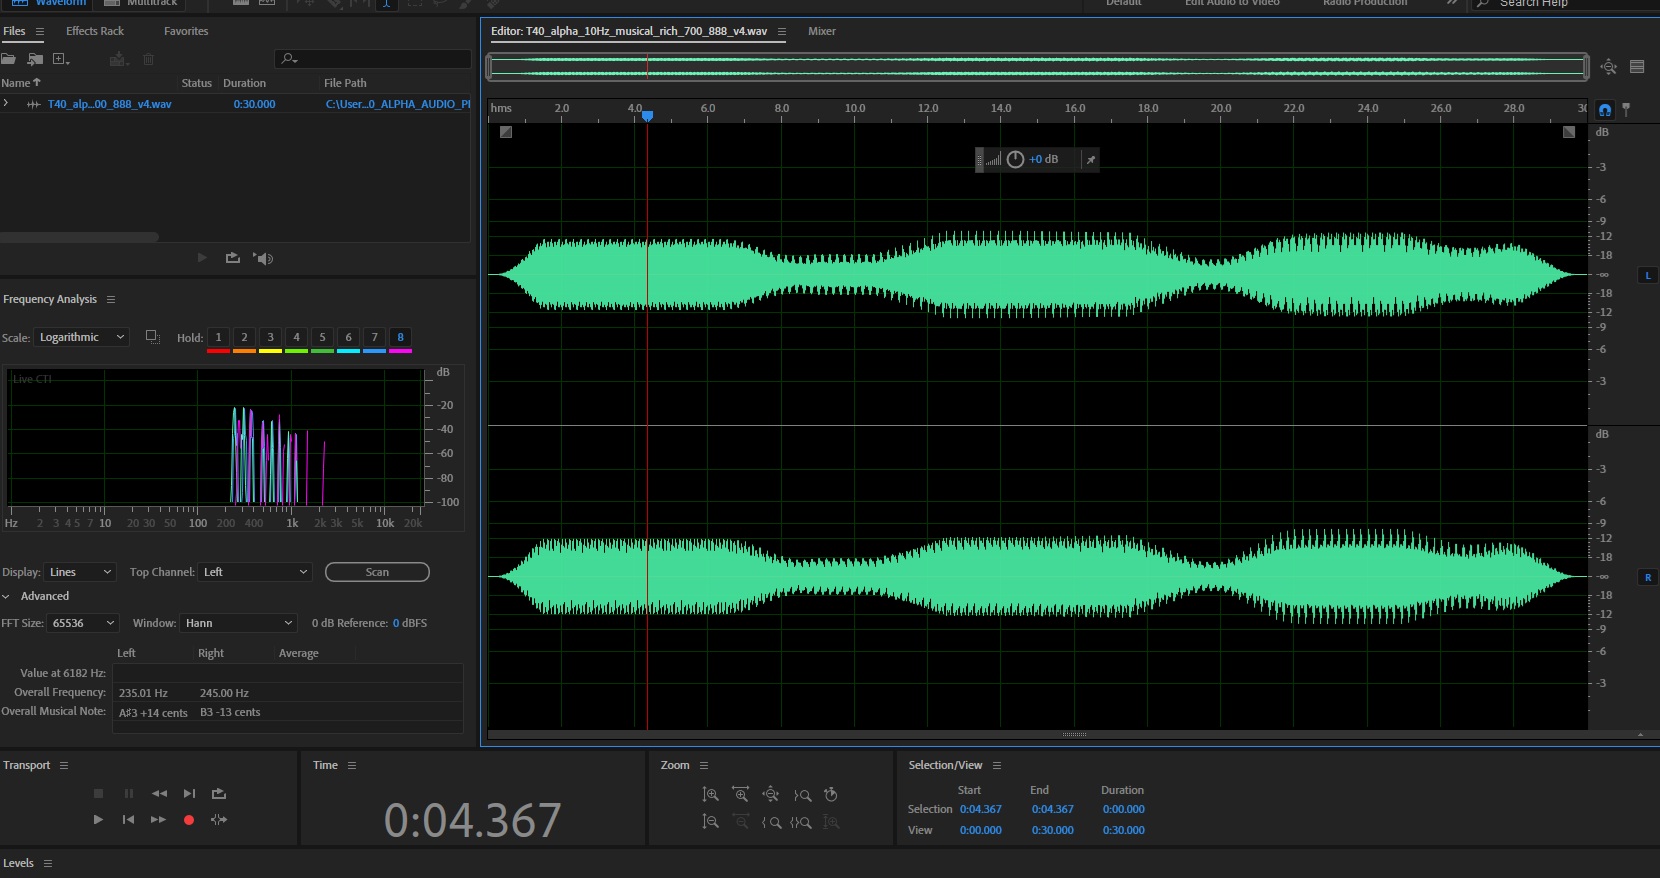Switch to the Mixer tab
Screen dimensions: 1660x878
[822, 31]
